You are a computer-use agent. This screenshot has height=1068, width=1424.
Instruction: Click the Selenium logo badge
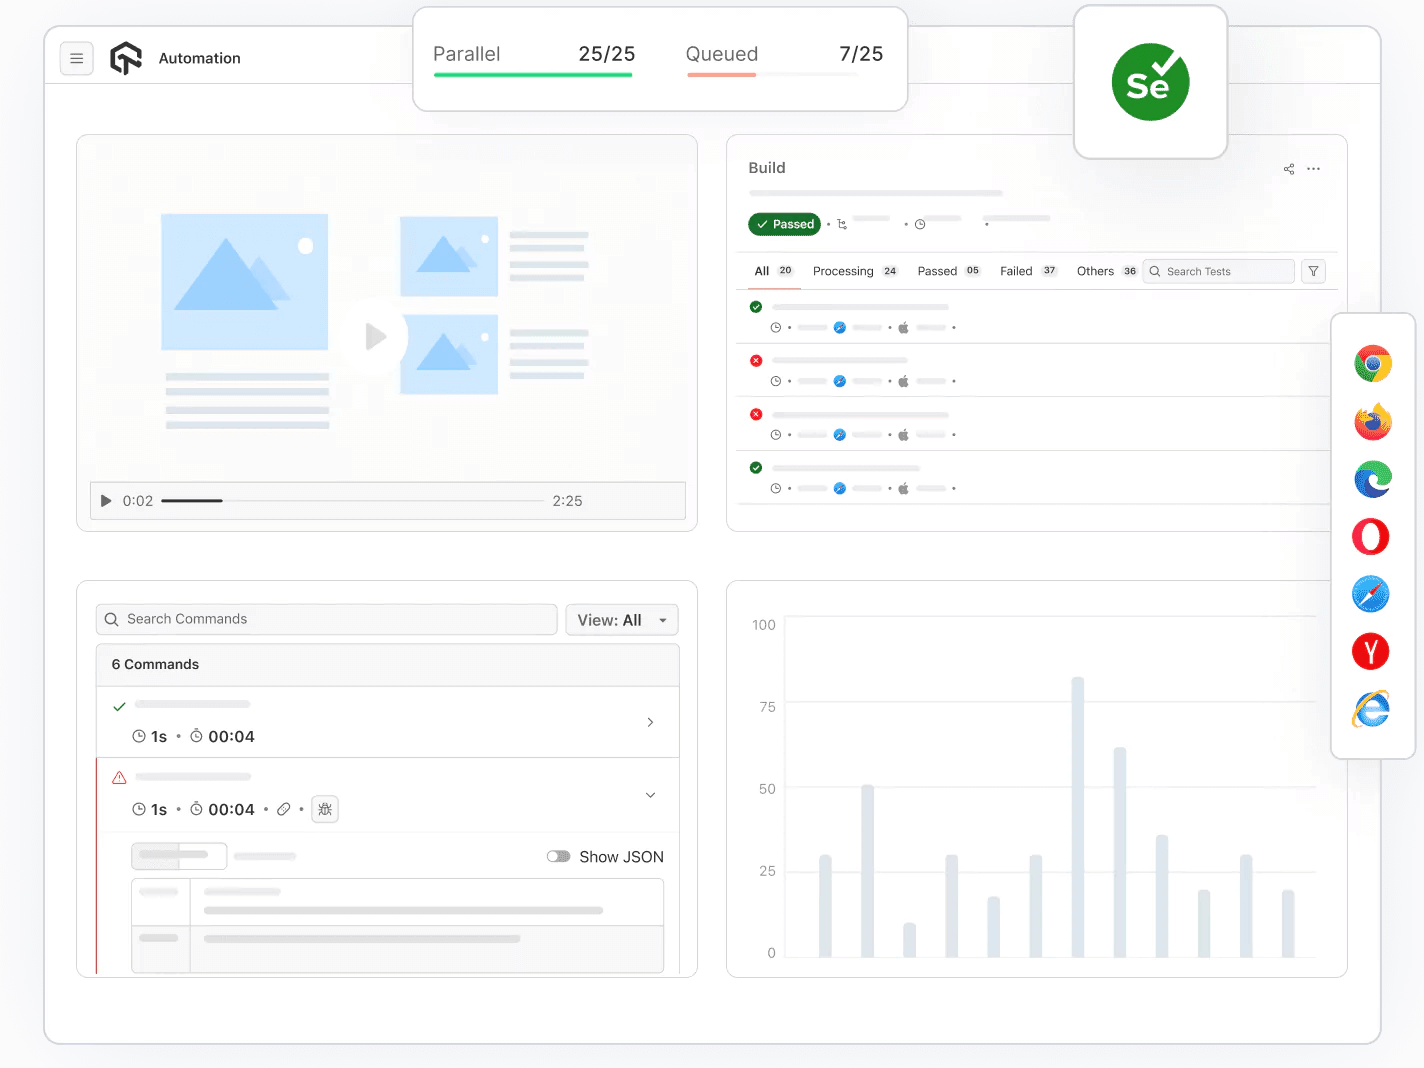1150,82
